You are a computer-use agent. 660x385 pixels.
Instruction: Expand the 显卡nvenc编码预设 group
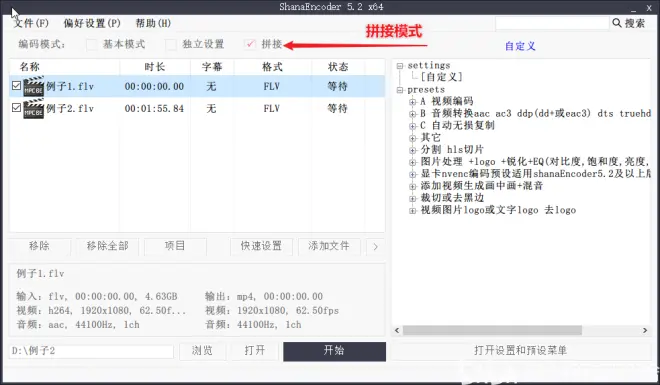(x=412, y=174)
